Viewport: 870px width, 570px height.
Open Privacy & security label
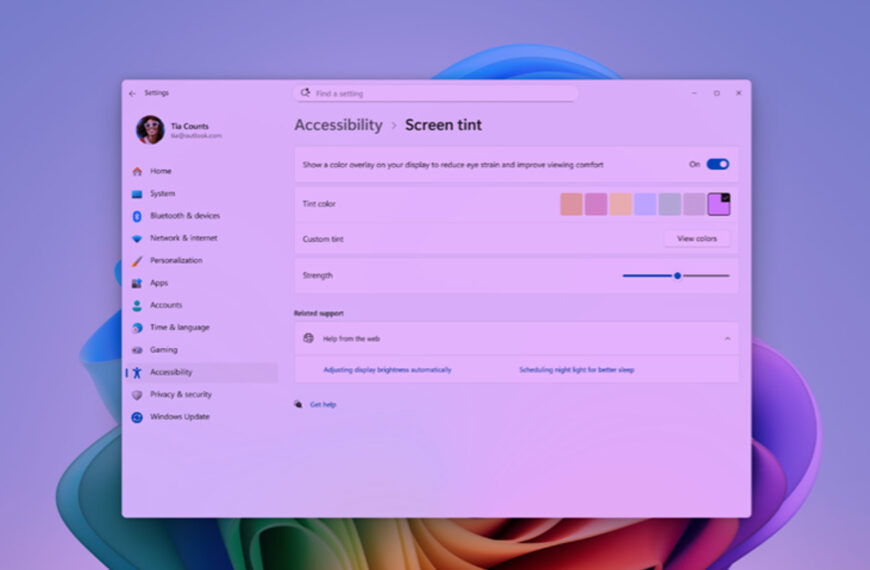(181, 394)
